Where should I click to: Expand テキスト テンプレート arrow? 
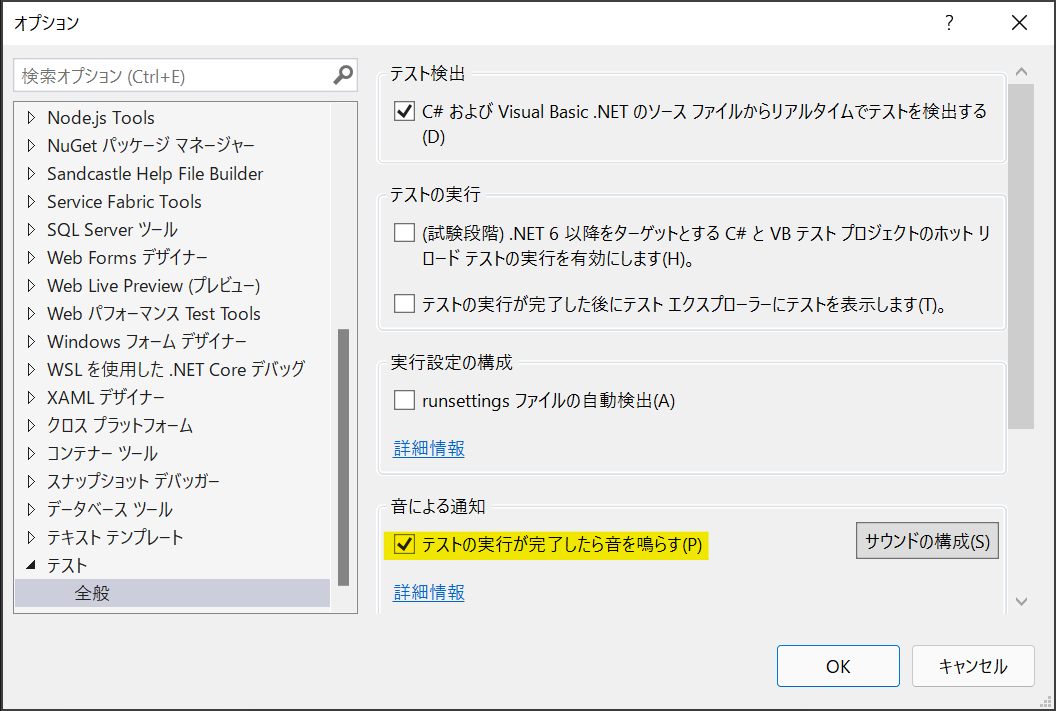[31, 537]
